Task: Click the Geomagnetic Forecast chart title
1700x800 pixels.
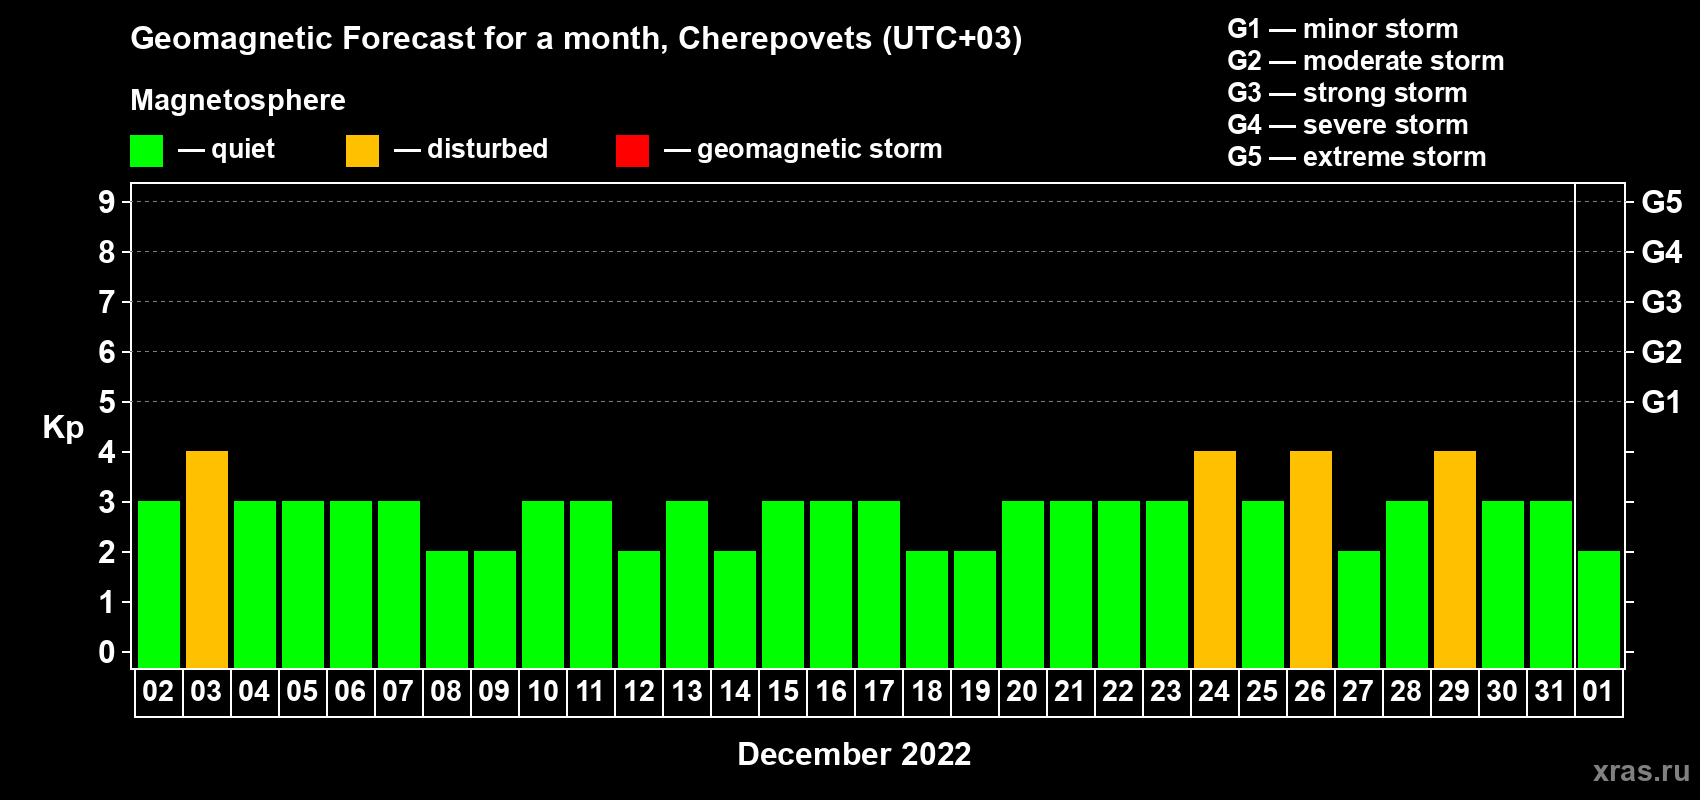Action: pyautogui.click(x=576, y=39)
